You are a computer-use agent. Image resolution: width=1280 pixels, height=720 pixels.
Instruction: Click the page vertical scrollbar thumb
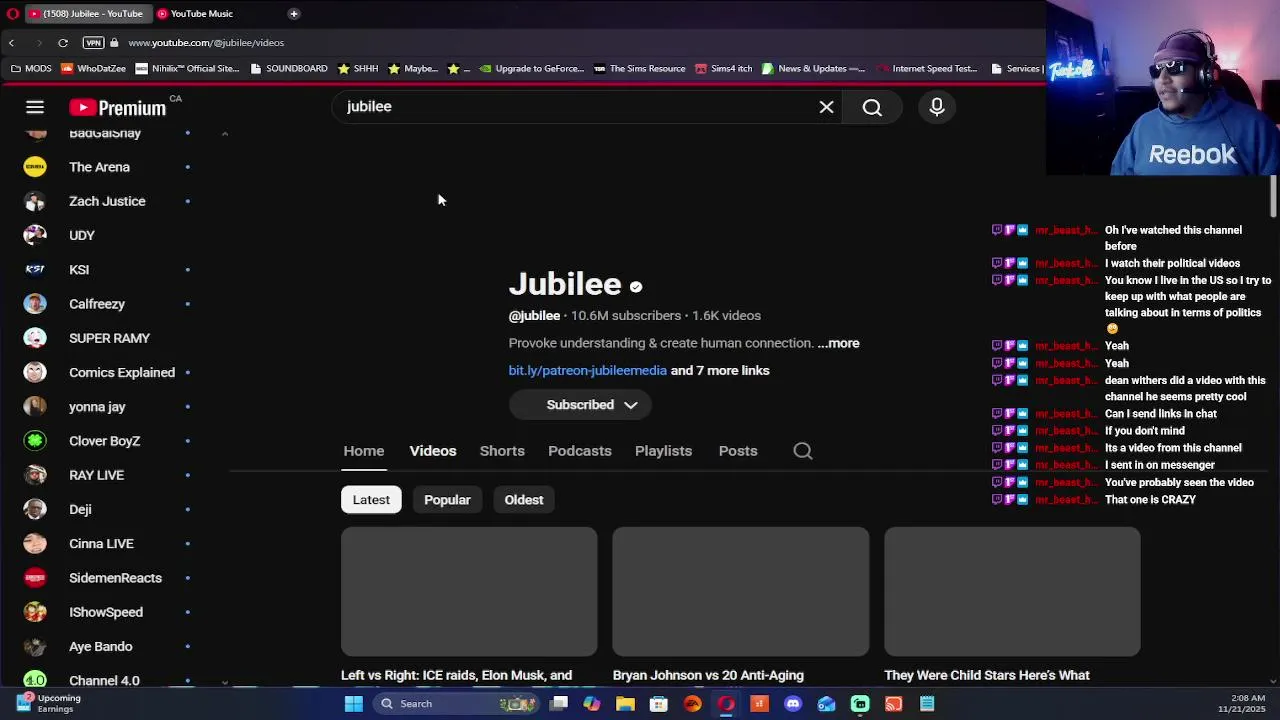point(1273,196)
